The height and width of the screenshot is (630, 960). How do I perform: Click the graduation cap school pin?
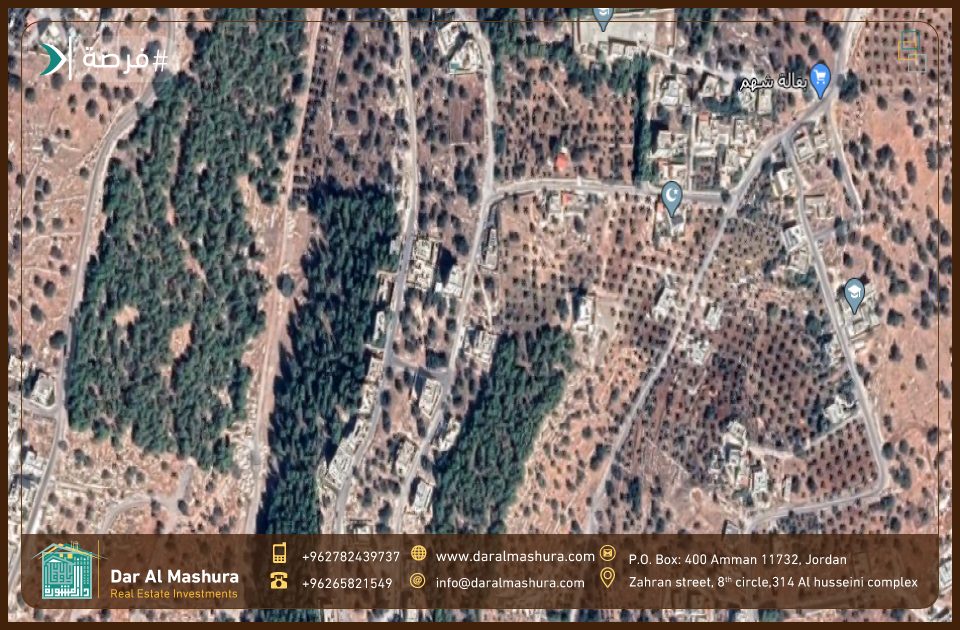coord(854,293)
